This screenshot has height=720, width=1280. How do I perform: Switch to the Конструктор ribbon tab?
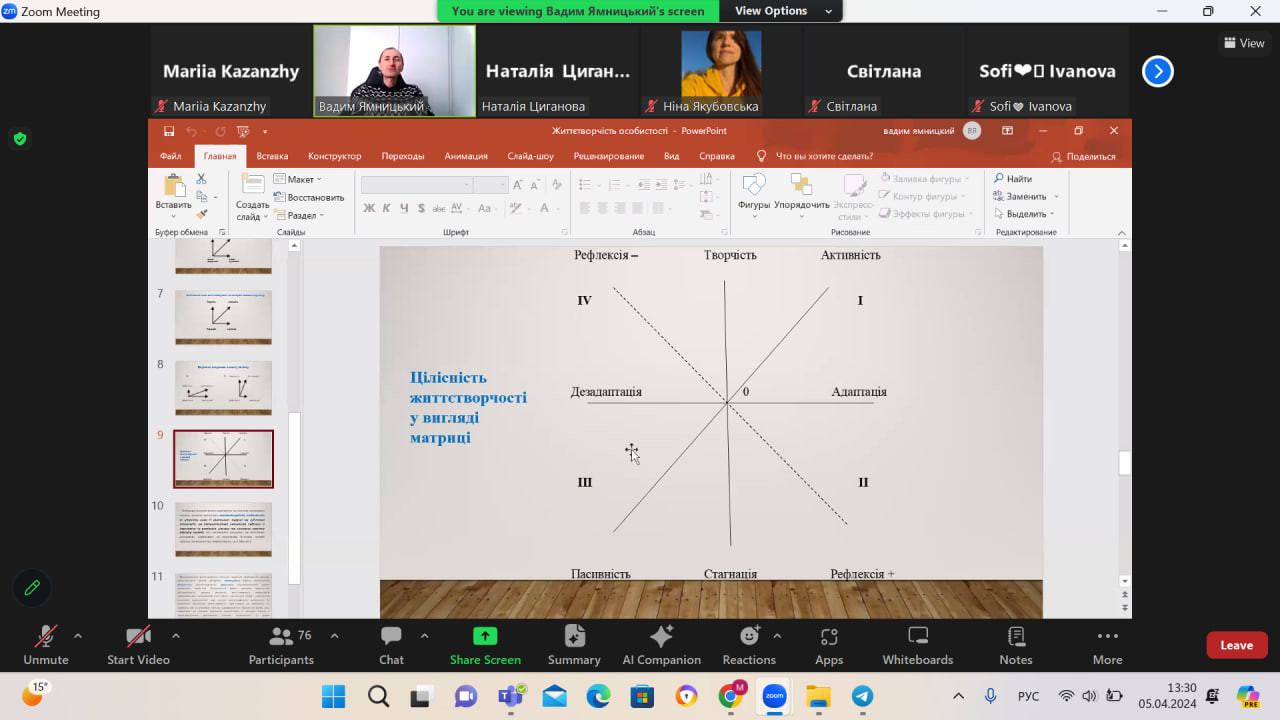pyautogui.click(x=335, y=156)
